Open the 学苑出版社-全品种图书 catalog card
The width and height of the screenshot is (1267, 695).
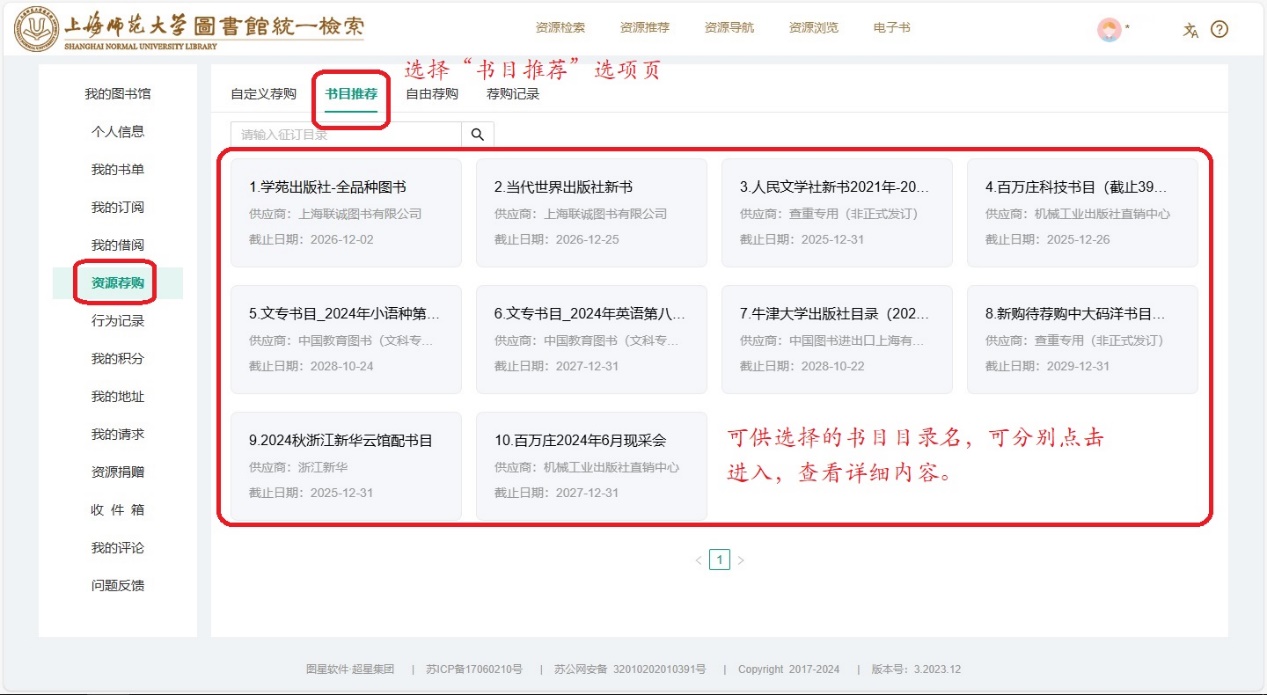pos(346,212)
